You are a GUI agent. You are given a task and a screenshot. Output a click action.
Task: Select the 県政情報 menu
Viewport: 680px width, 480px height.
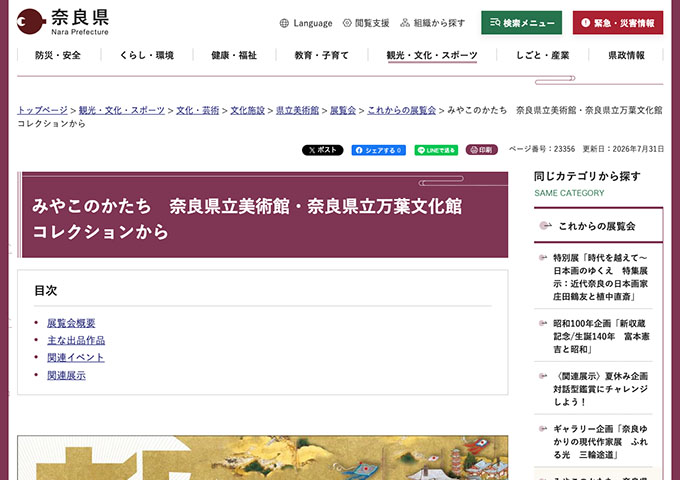coord(626,55)
